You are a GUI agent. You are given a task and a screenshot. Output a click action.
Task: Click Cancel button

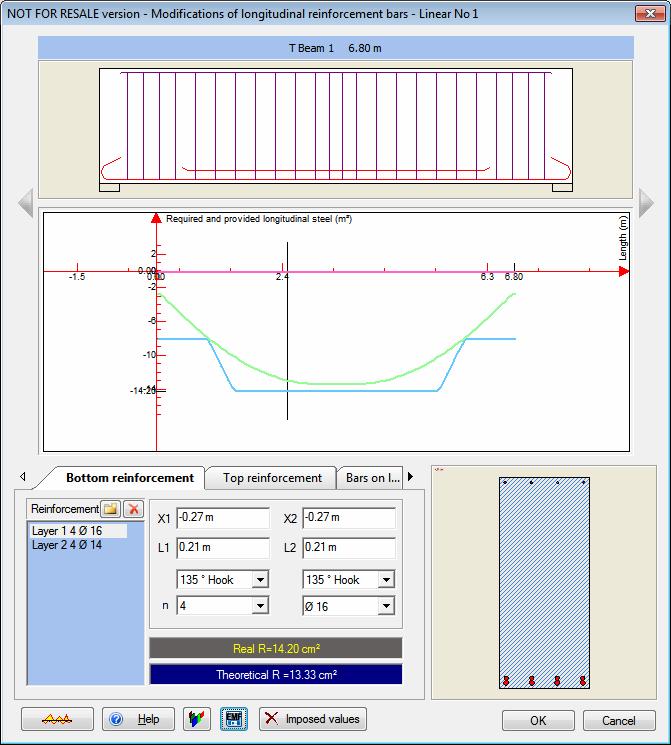[619, 721]
